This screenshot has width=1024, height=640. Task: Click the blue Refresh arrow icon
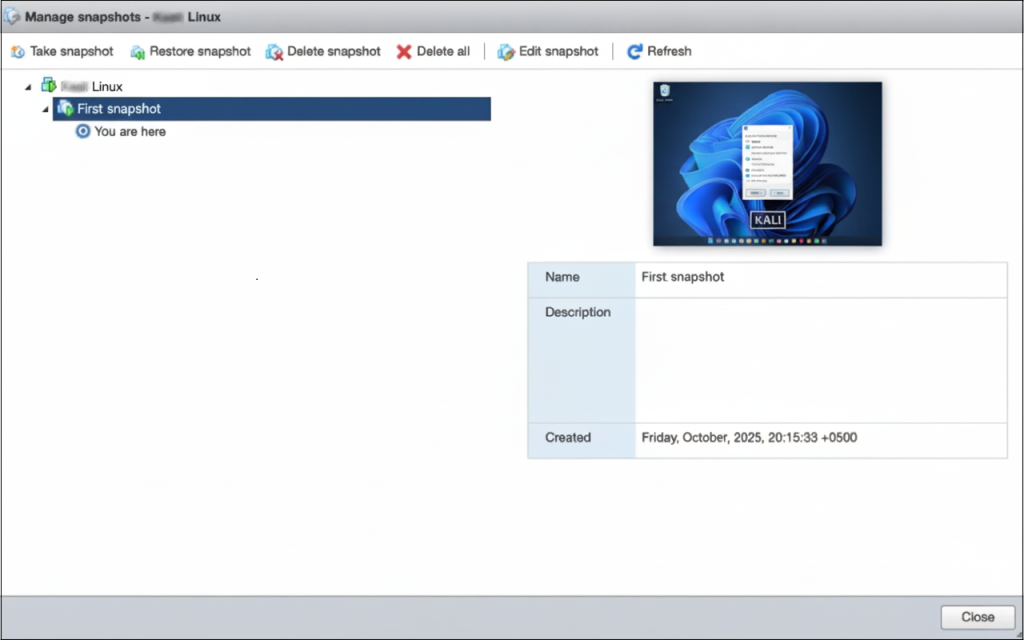click(634, 51)
